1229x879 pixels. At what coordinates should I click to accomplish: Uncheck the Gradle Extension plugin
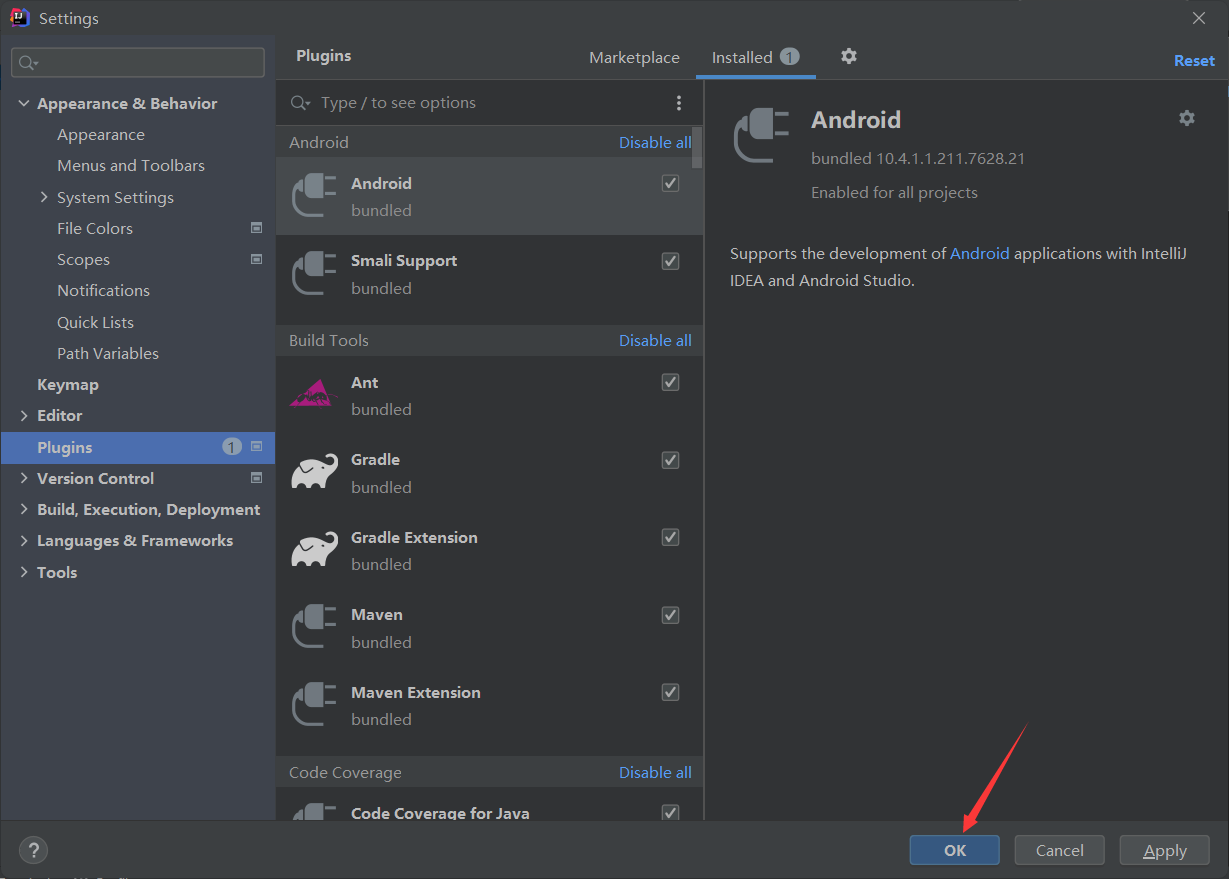click(x=671, y=537)
